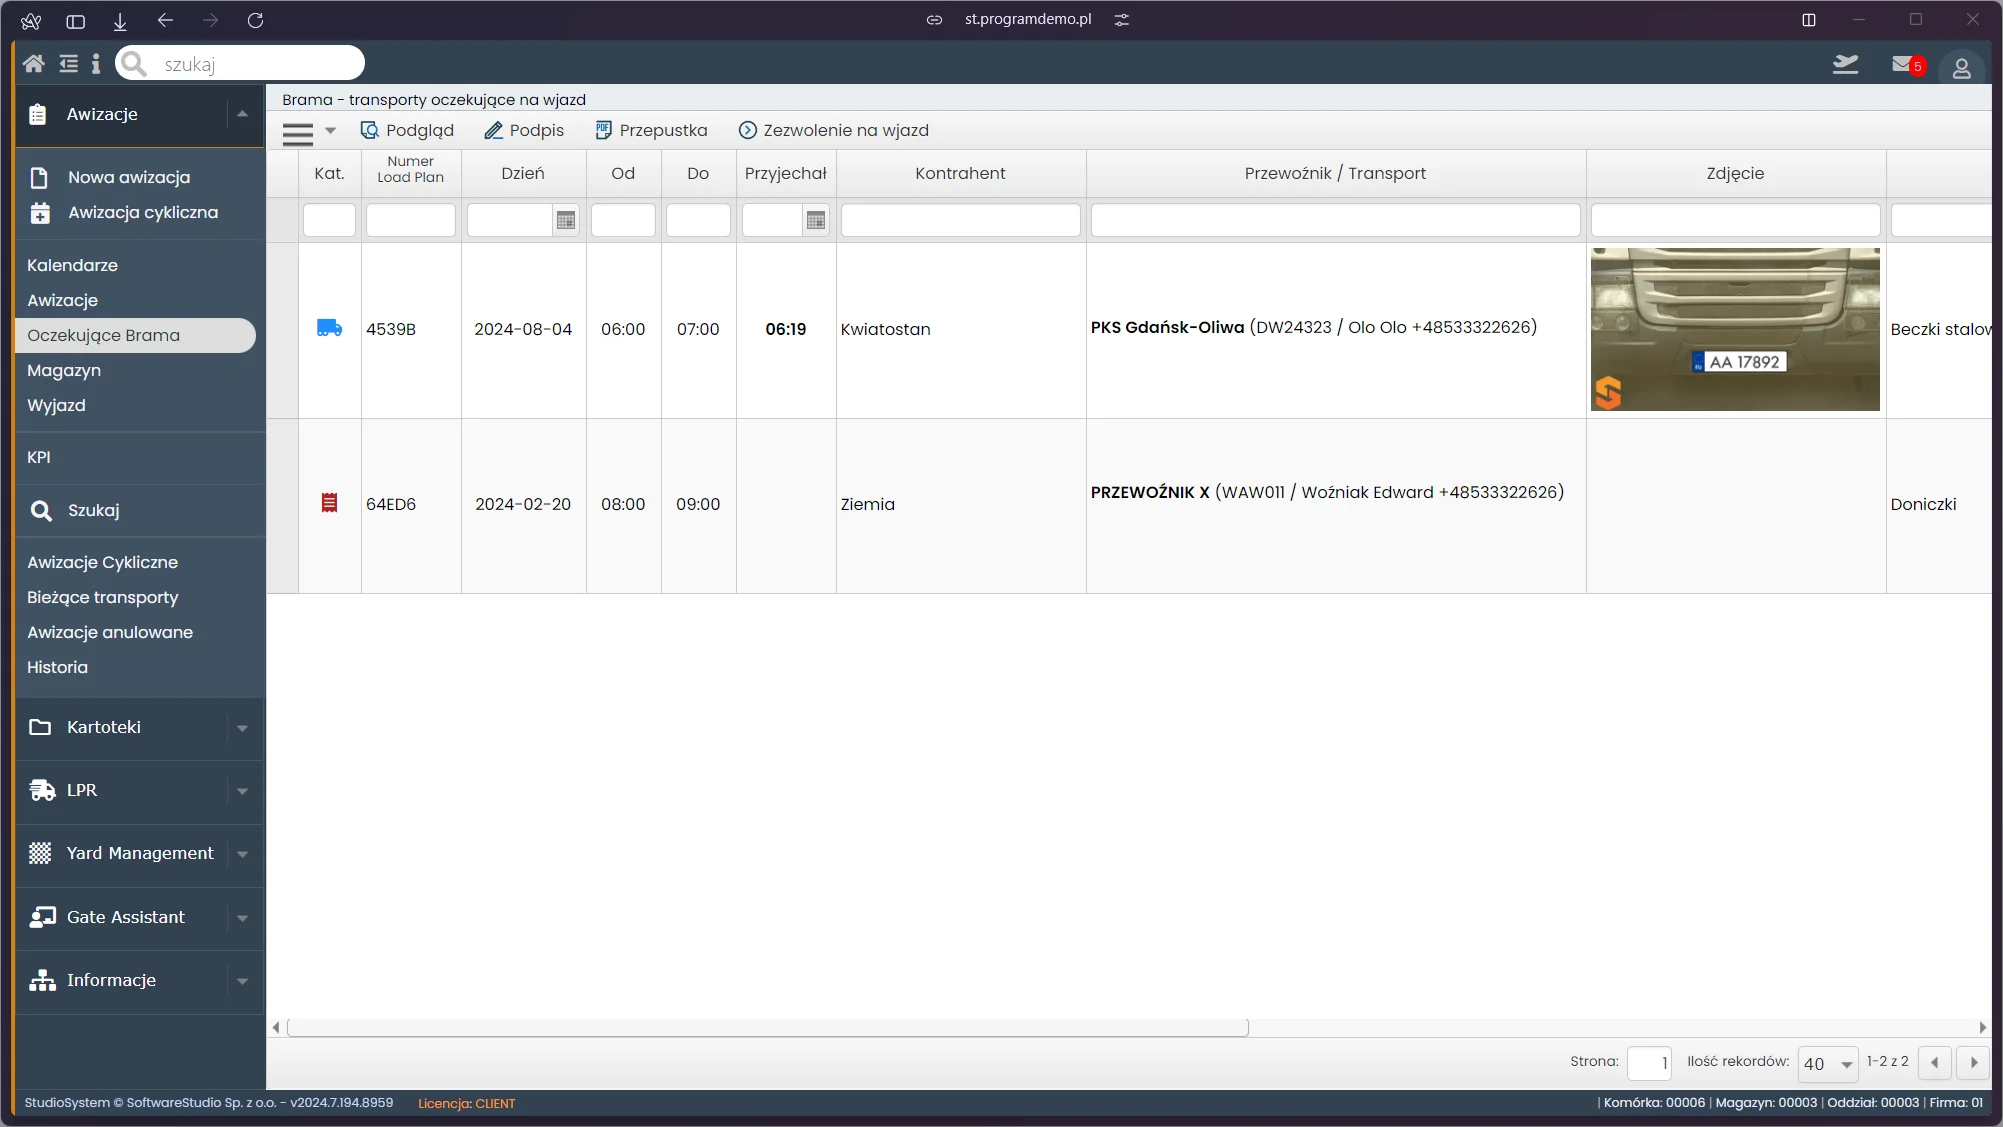Toggle the browser sidebar panel icon
Screen dimensions: 2003x1127
75,20
